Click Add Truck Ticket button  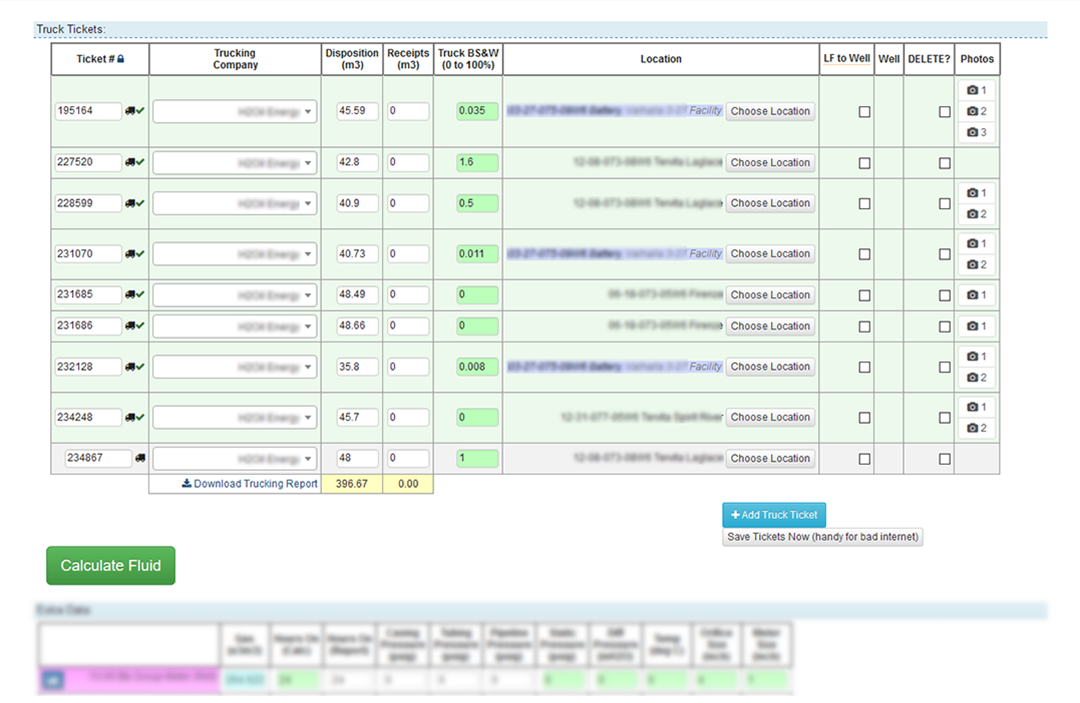point(774,515)
